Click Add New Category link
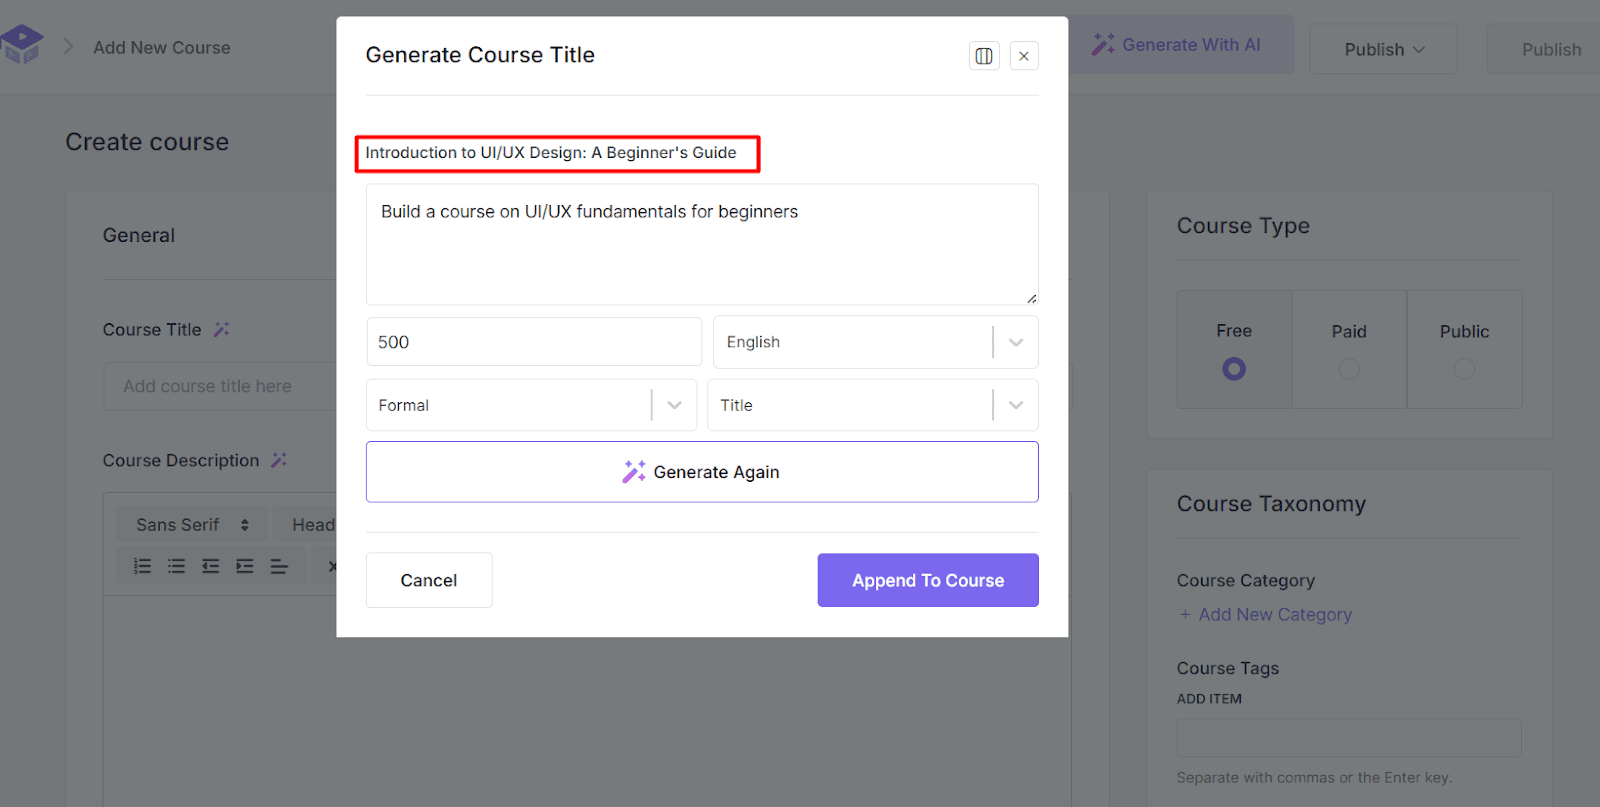This screenshot has height=807, width=1600. [1265, 615]
